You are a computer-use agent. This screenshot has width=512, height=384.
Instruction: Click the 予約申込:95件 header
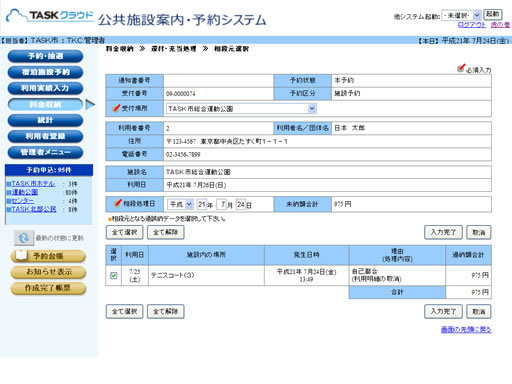point(49,170)
